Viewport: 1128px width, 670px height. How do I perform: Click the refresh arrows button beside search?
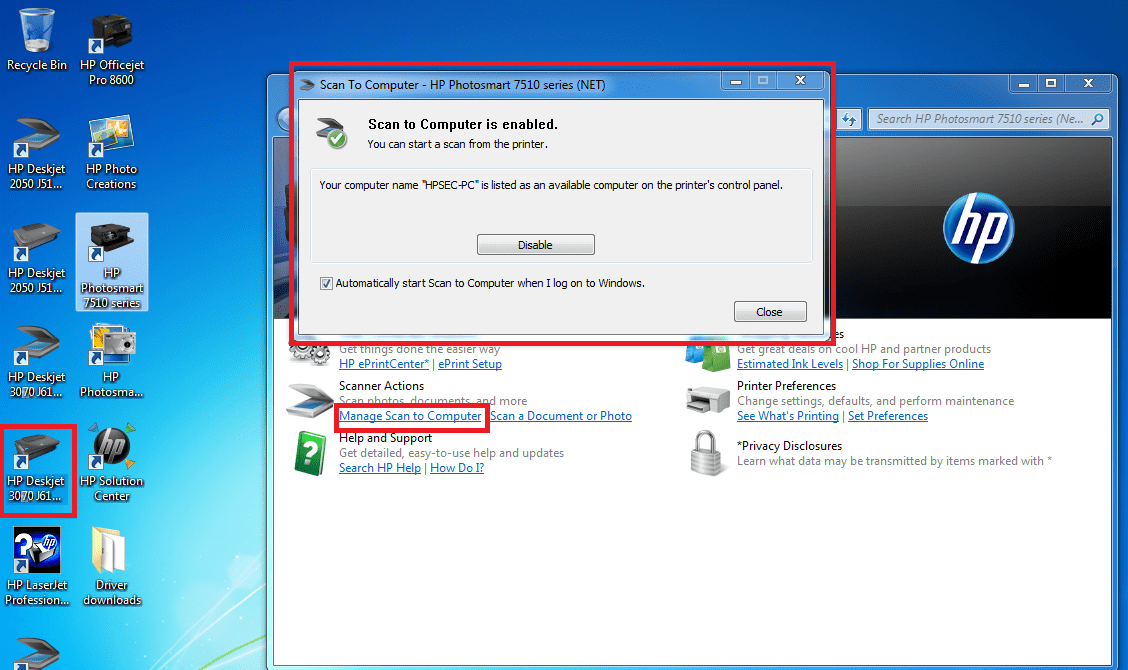coord(849,119)
